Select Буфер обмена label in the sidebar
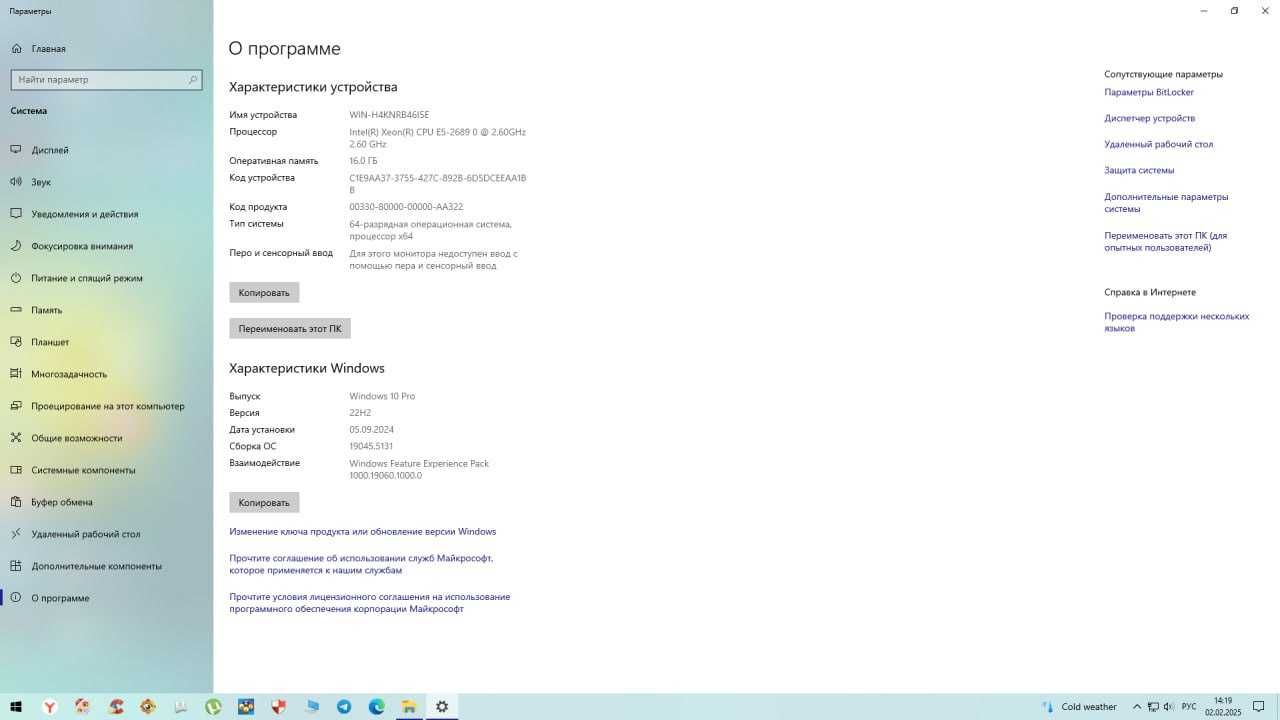 (x=62, y=502)
